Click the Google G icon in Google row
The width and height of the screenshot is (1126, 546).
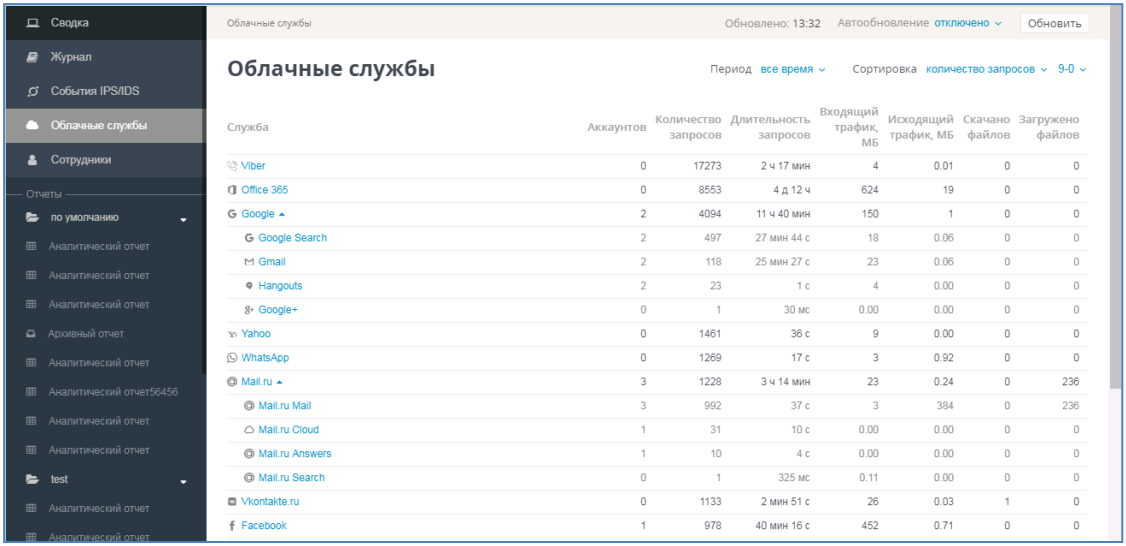coord(231,214)
